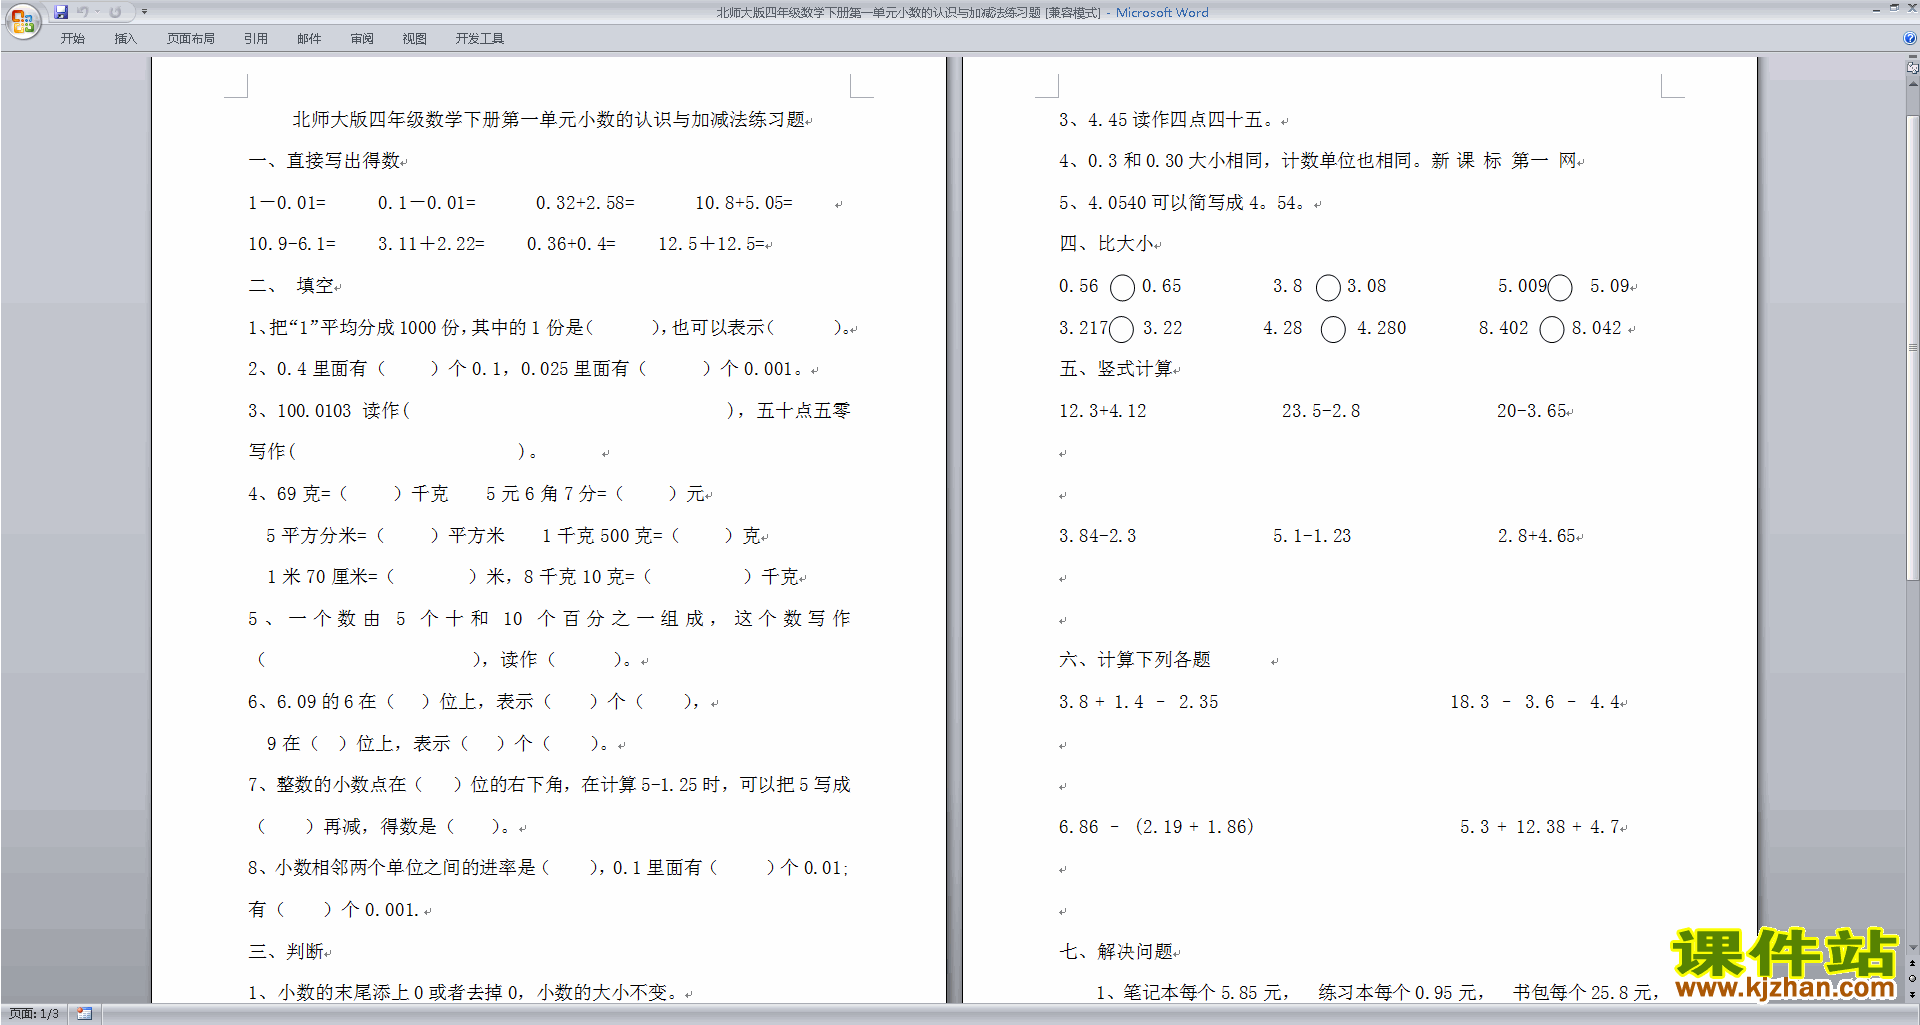Click the circle between 3.8 and 3.08
Image resolution: width=1920 pixels, height=1025 pixels.
(1328, 288)
